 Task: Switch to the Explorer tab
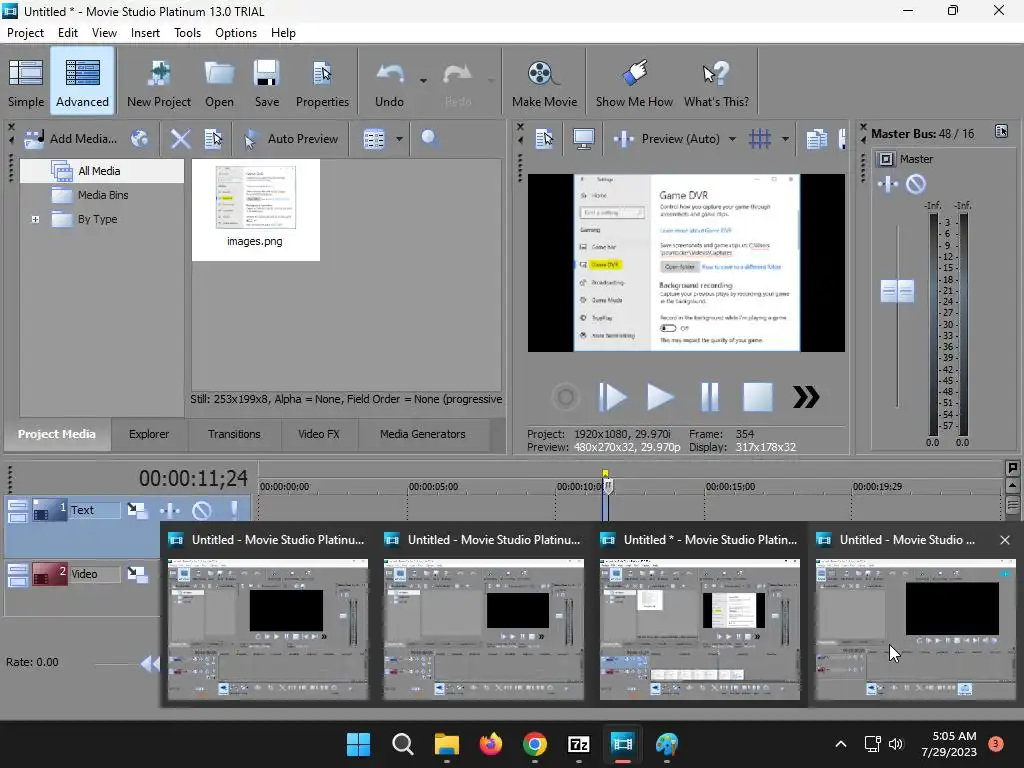(149, 434)
